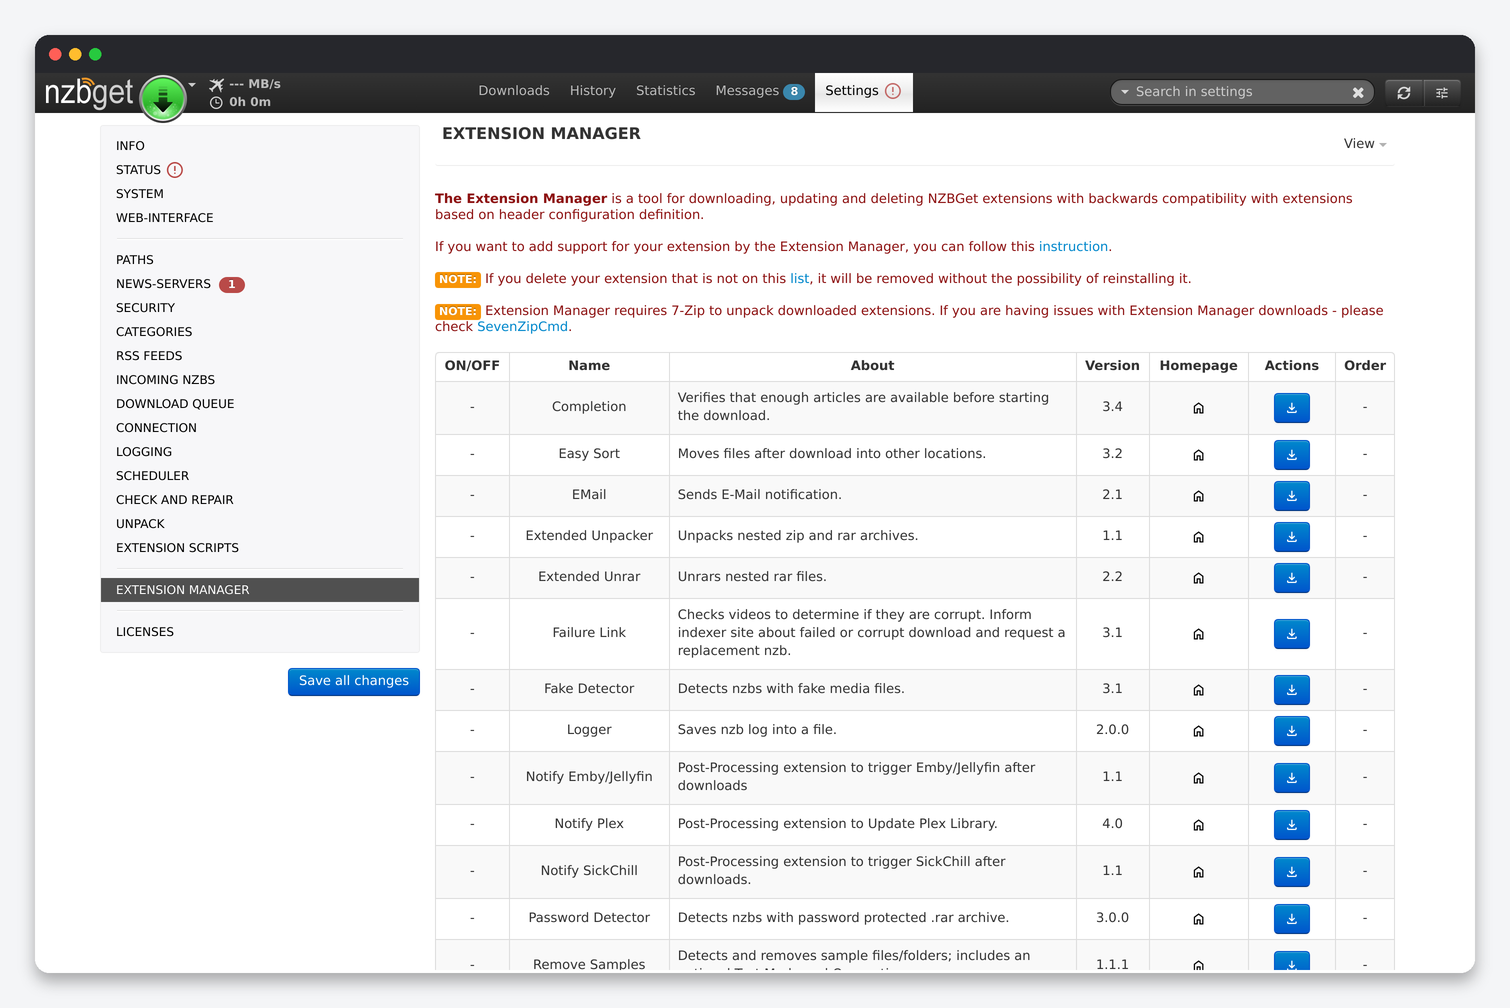Download the EMail extension
The height and width of the screenshot is (1008, 1510).
pyautogui.click(x=1292, y=496)
